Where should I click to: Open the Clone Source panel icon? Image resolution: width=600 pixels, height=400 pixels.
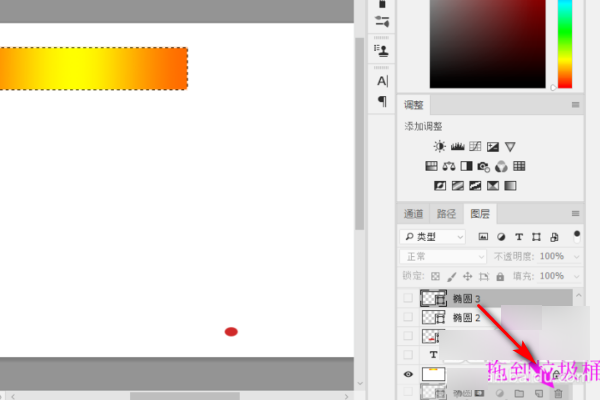pos(382,50)
